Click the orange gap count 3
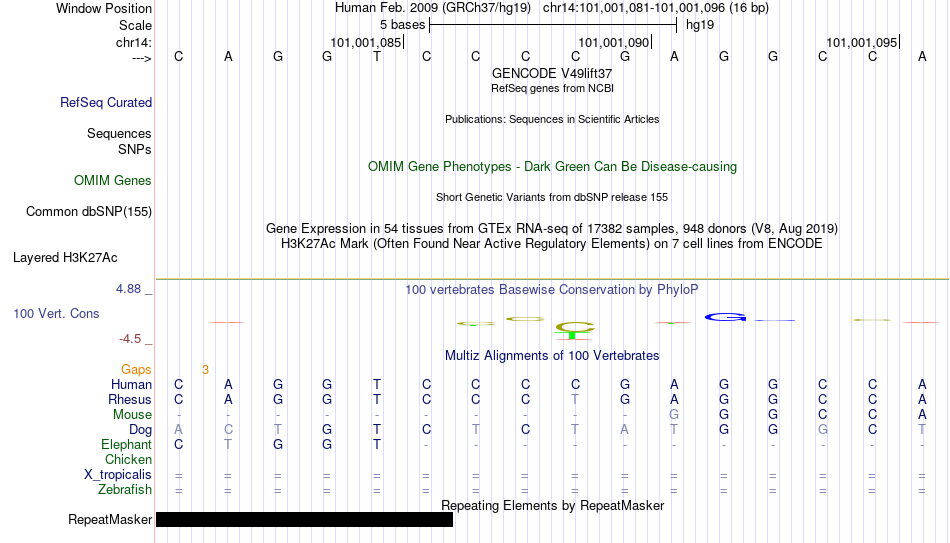The width and height of the screenshot is (950, 543). click(205, 370)
